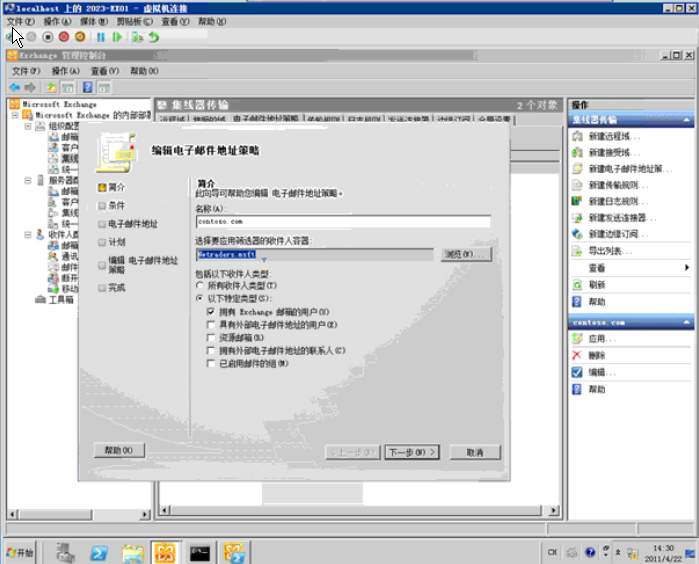Open the Command Prompt taskbar icon
This screenshot has width=699, height=564.
pos(200,553)
